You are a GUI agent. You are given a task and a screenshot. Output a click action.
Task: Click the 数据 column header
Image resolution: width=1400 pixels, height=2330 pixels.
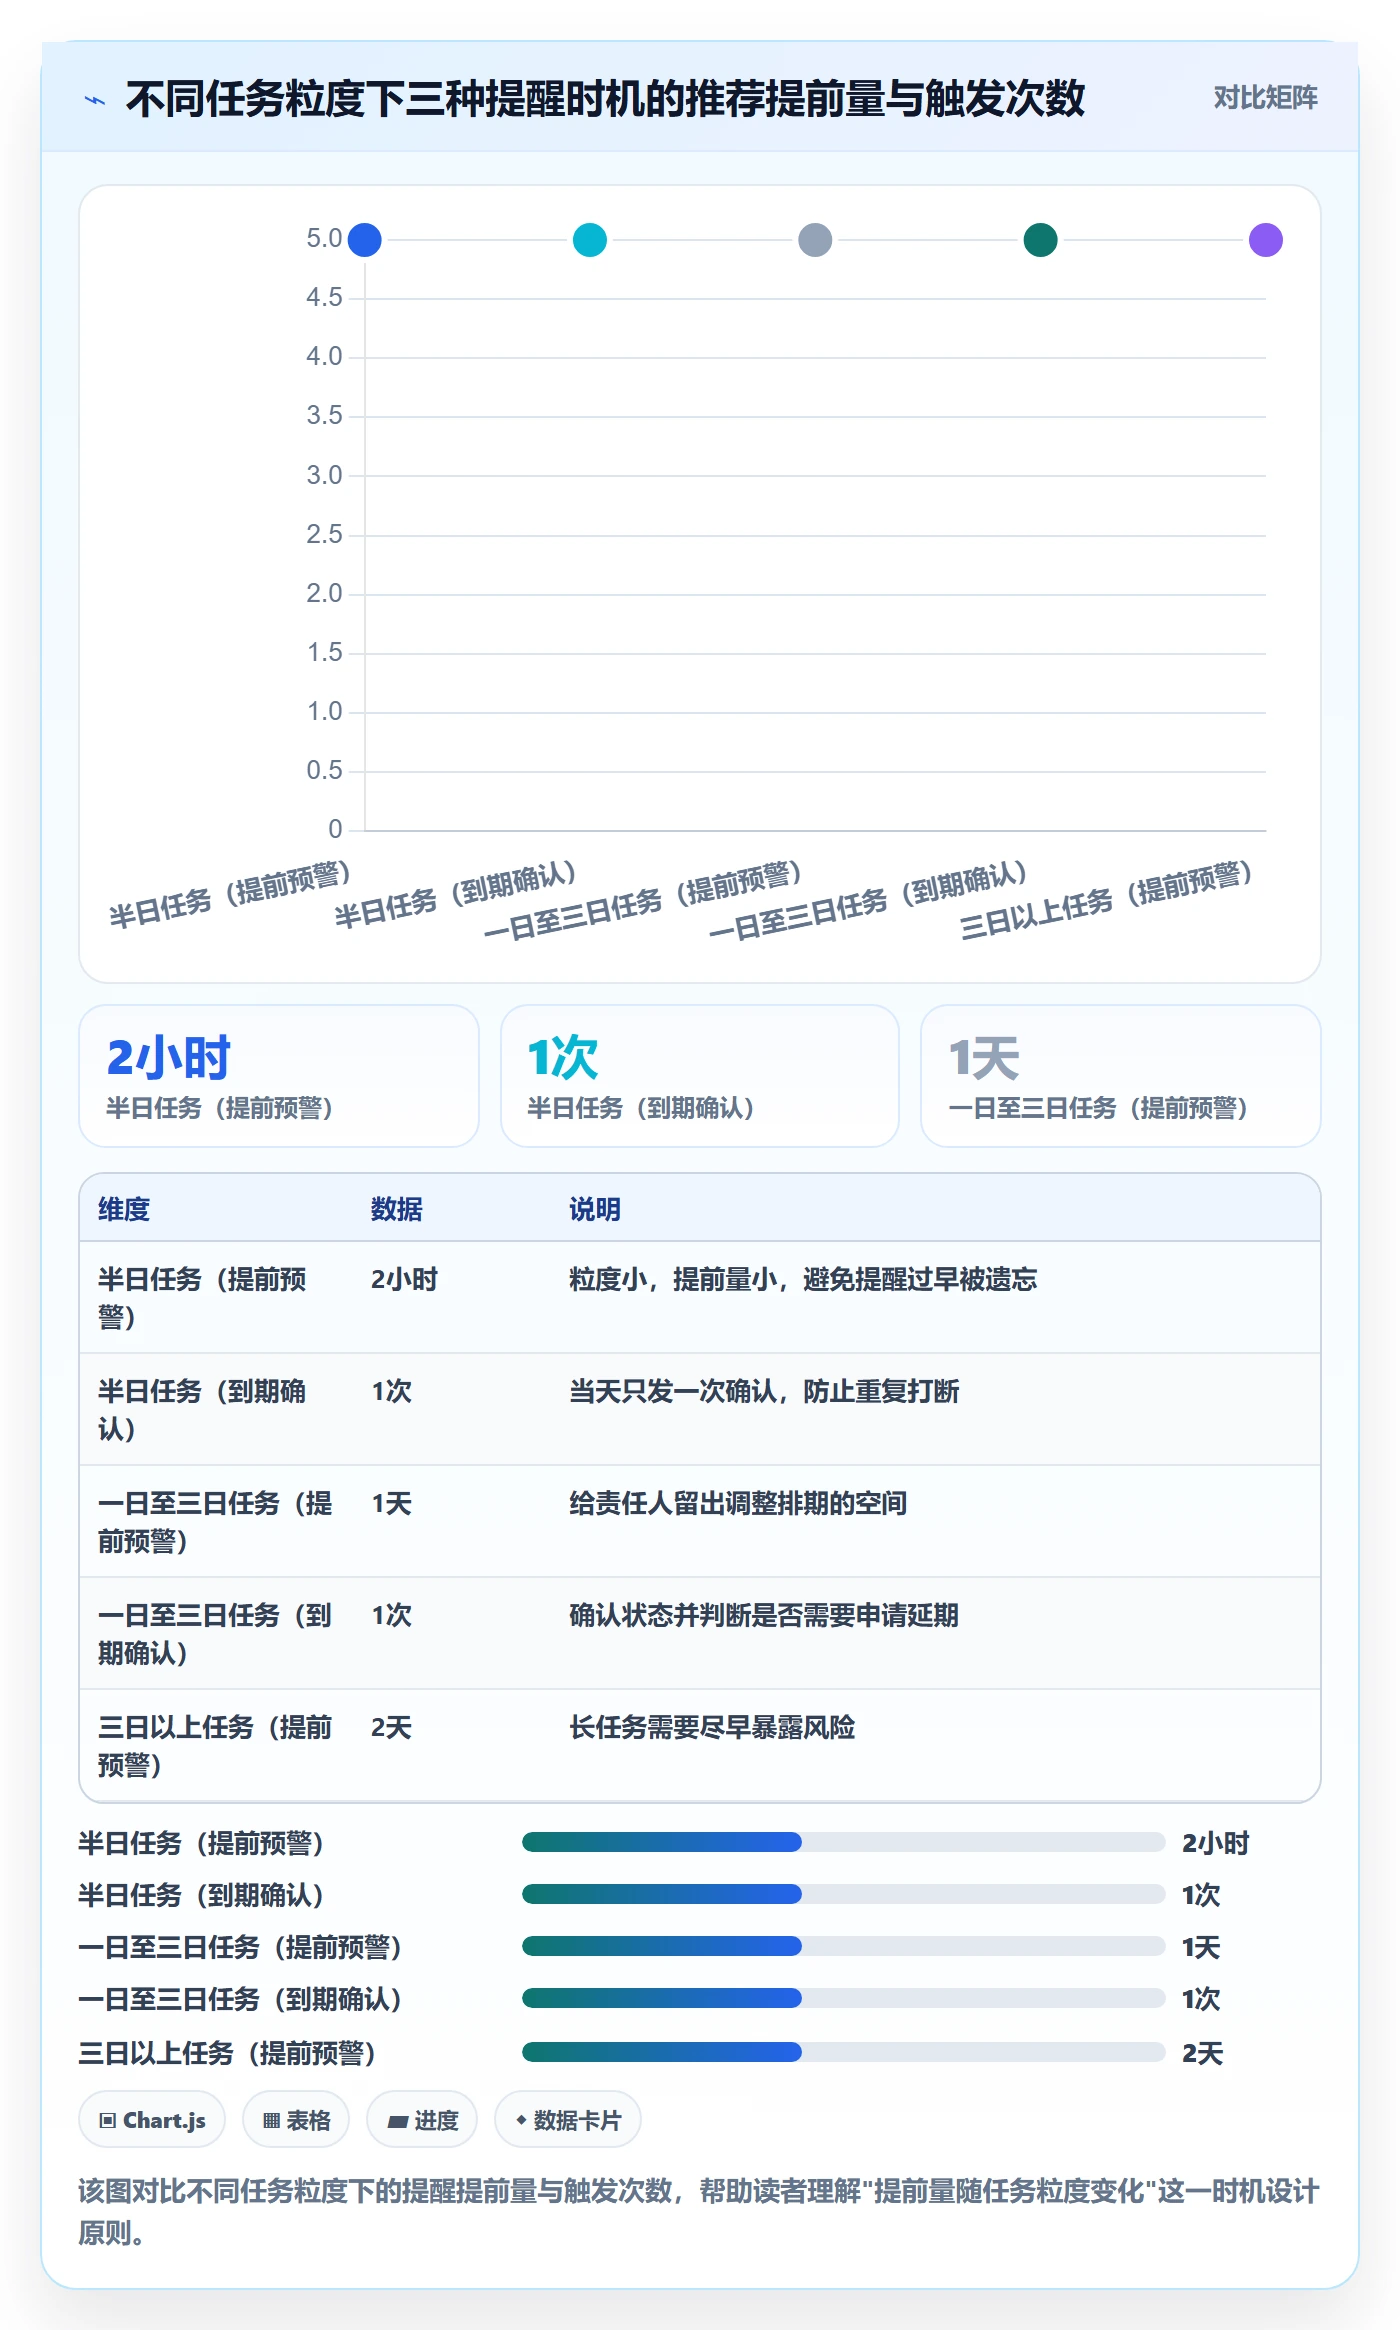pos(397,1209)
